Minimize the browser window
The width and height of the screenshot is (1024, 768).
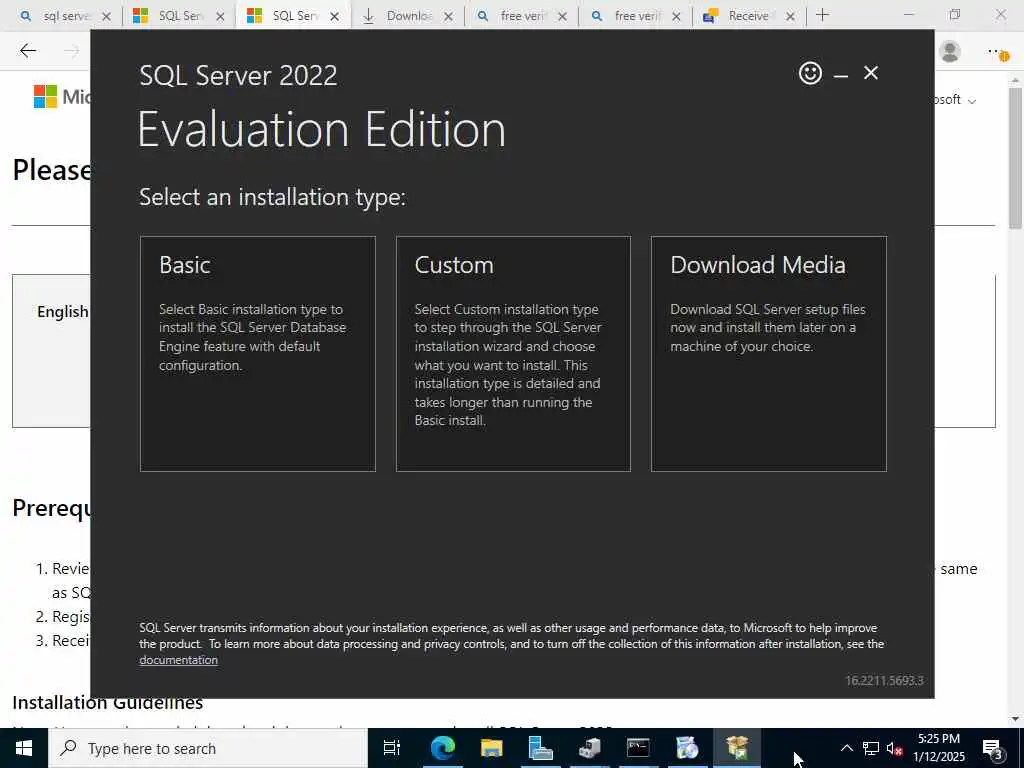coord(908,14)
